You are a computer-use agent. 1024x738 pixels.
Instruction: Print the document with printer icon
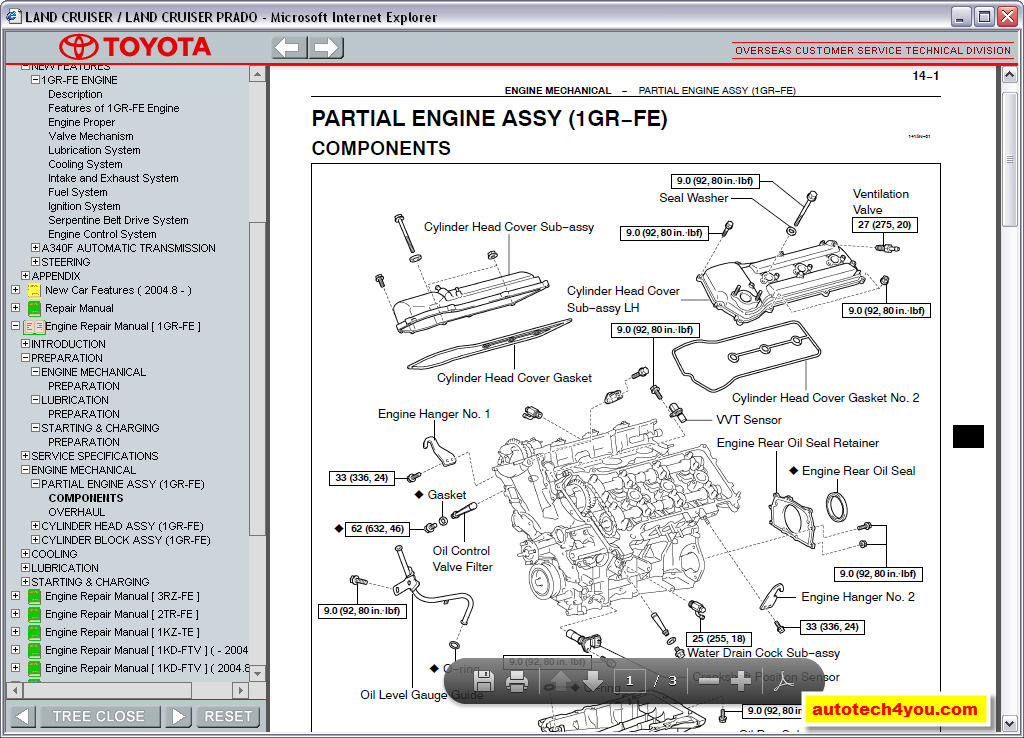pyautogui.click(x=517, y=682)
